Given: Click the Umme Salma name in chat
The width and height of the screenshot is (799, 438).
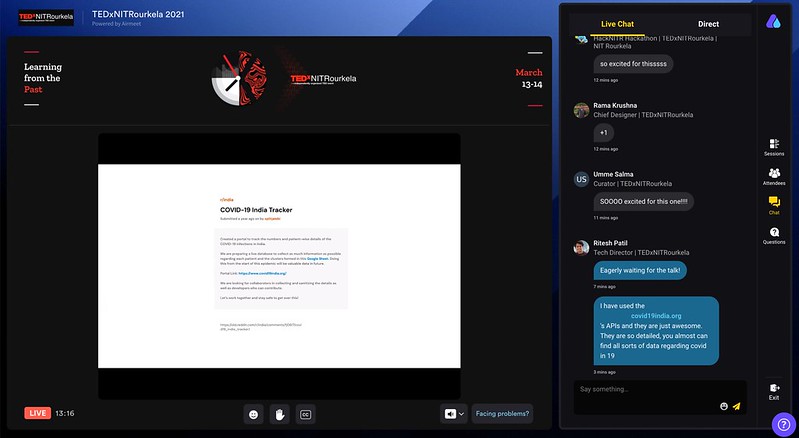Looking at the screenshot, I should [x=613, y=174].
